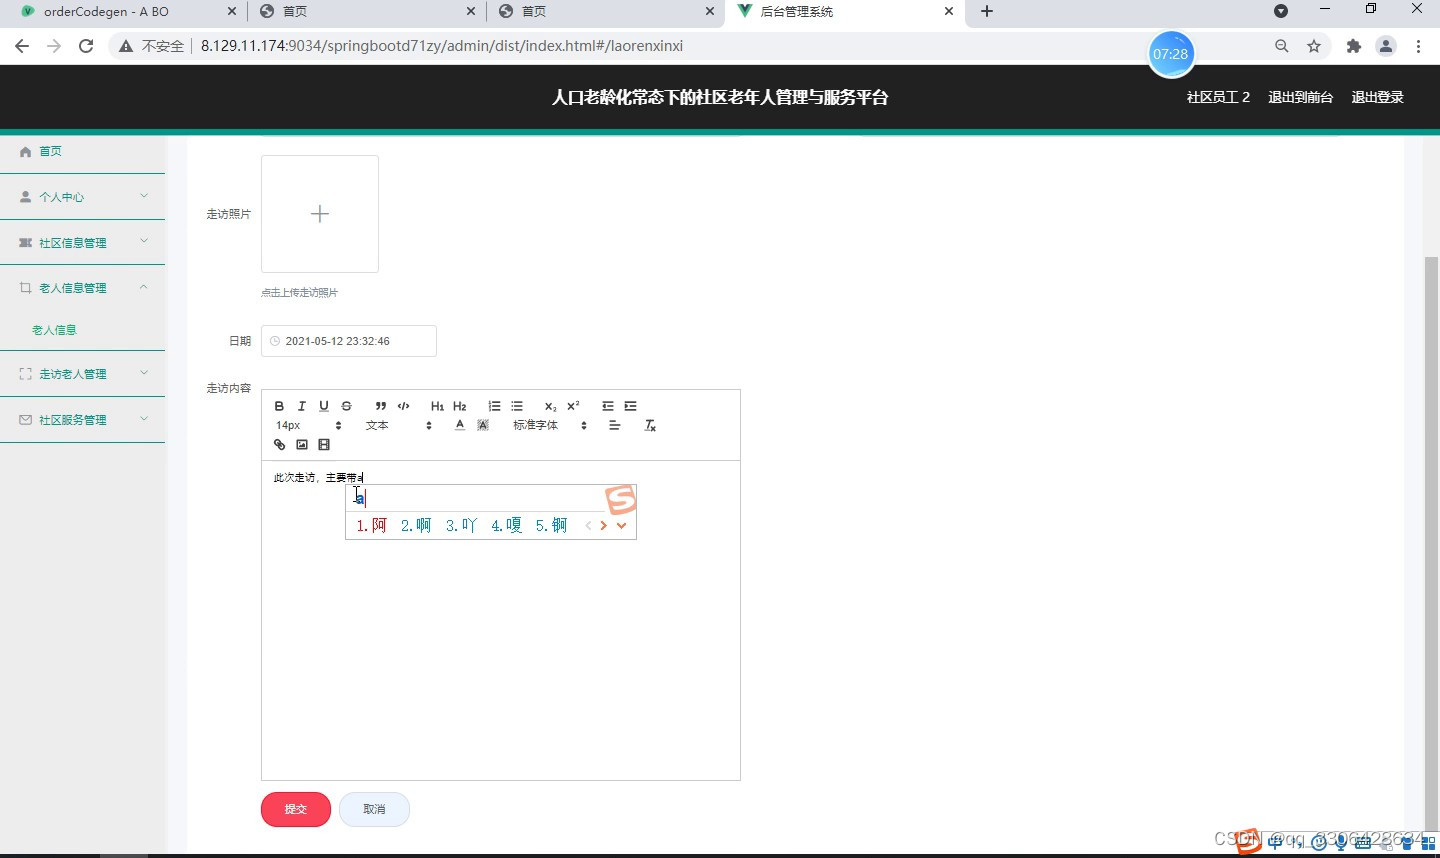The width and height of the screenshot is (1440, 858).
Task: Toggle italic formatting in the editor
Action: (301, 406)
